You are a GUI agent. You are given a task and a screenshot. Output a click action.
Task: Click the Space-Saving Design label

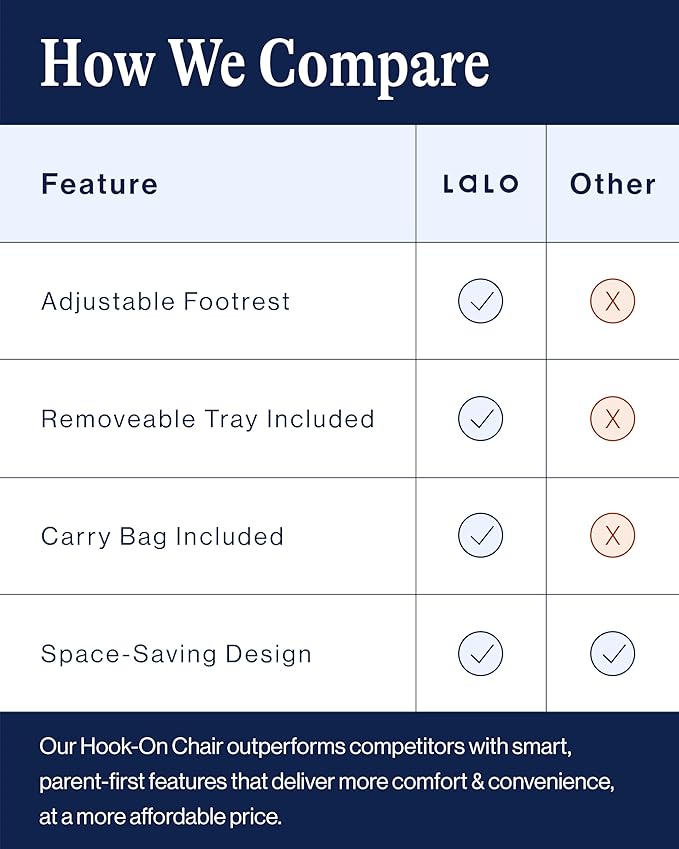[x=177, y=655]
